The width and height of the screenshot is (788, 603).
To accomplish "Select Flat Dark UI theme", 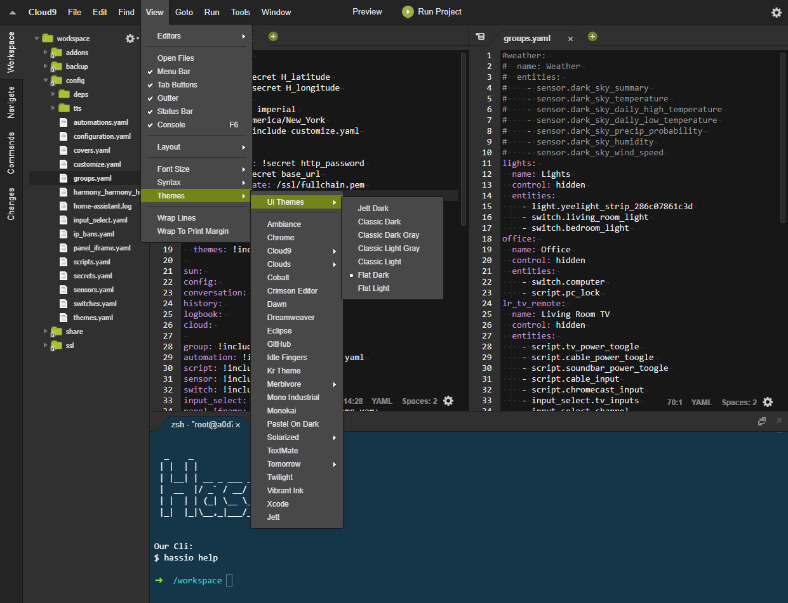I will tap(392, 275).
